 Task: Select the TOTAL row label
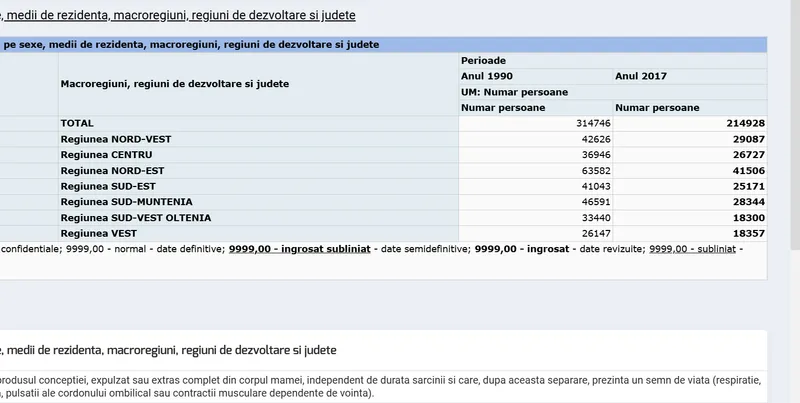click(x=77, y=123)
